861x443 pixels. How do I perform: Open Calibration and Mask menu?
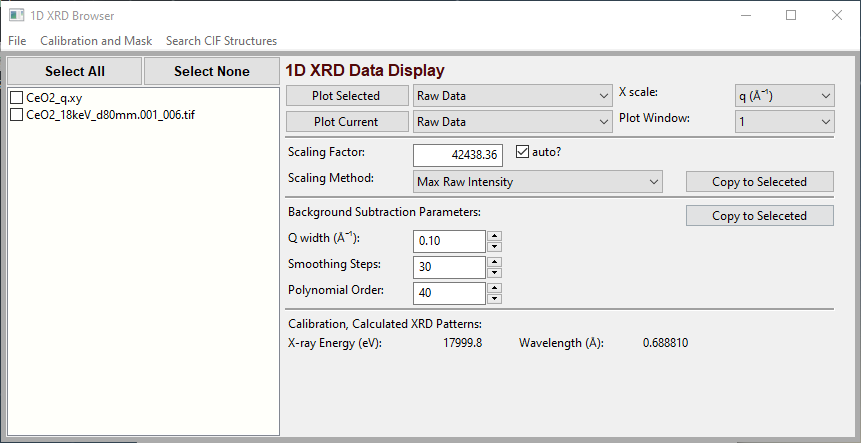coord(96,41)
